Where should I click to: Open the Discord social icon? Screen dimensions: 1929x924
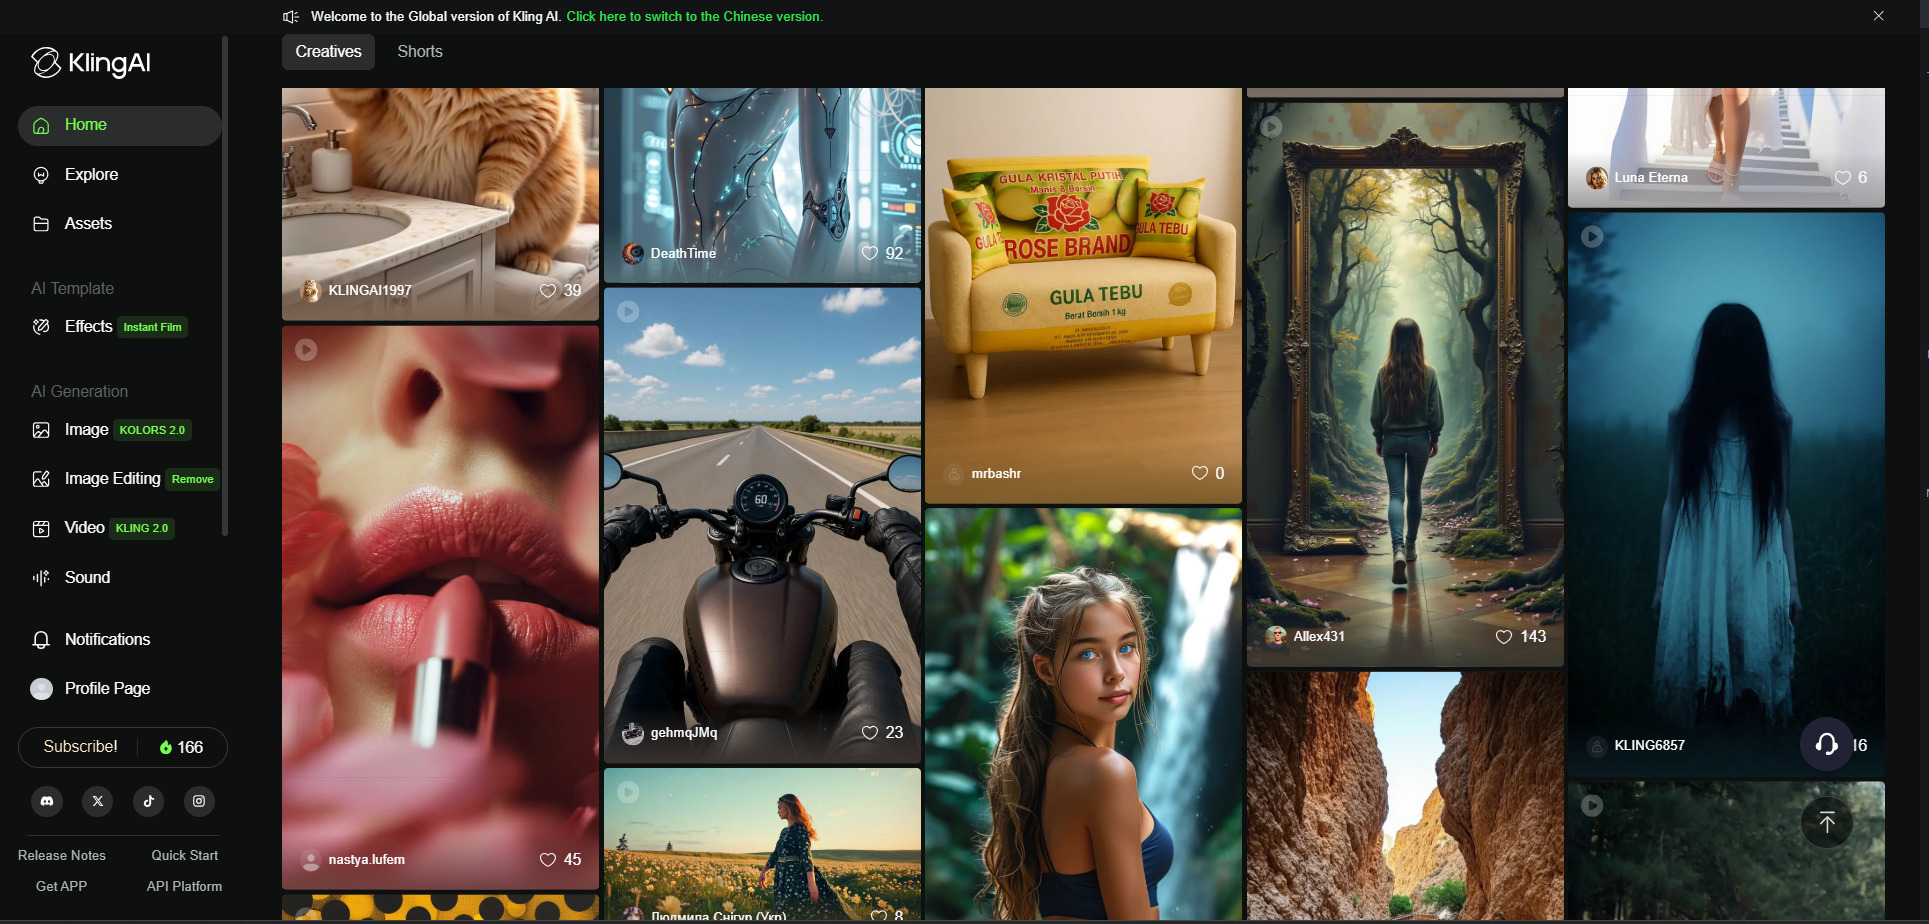click(x=47, y=801)
